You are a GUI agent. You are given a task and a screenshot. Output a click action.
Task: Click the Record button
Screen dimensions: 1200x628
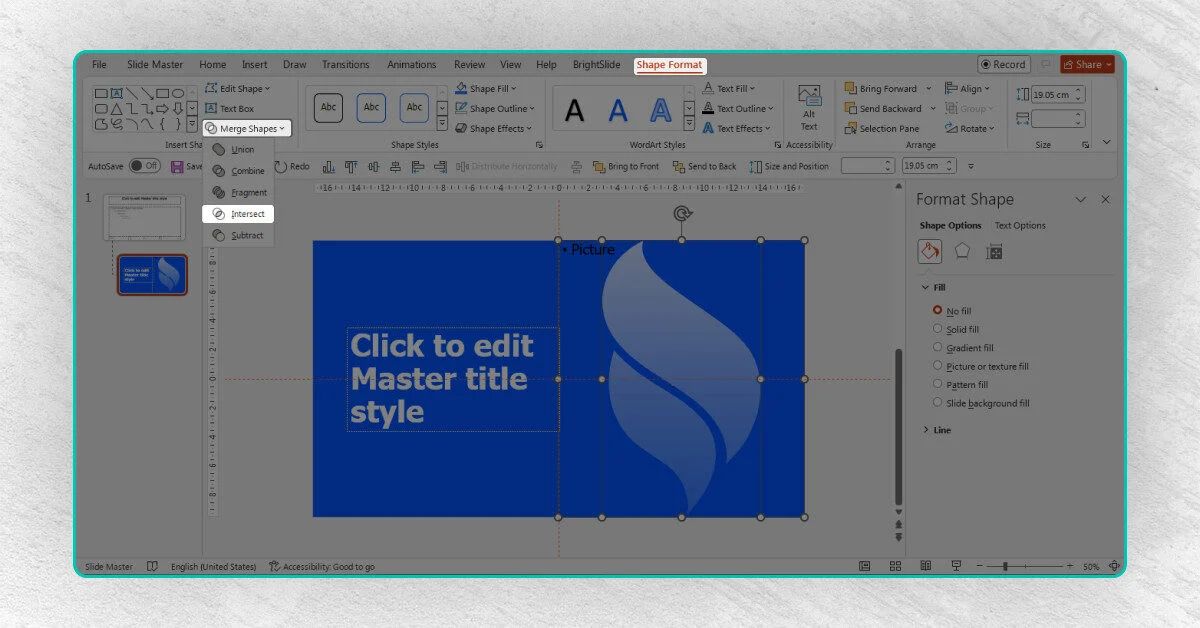(1003, 65)
